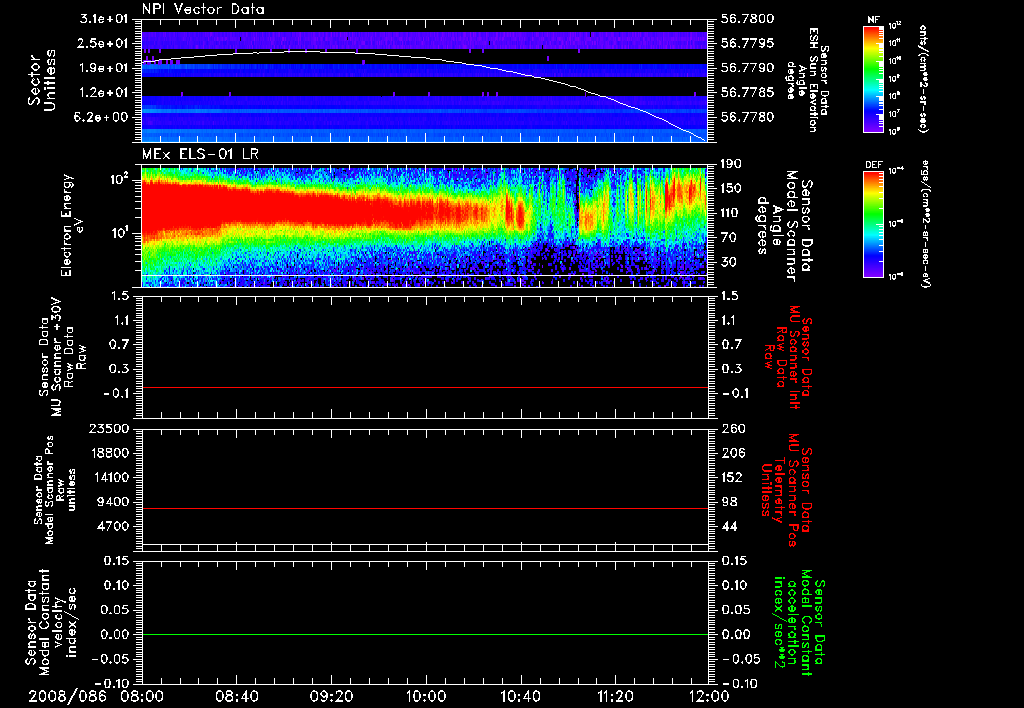This screenshot has width=1024, height=708.
Task: Click the '110' scanner angle tick label
Action: [731, 213]
